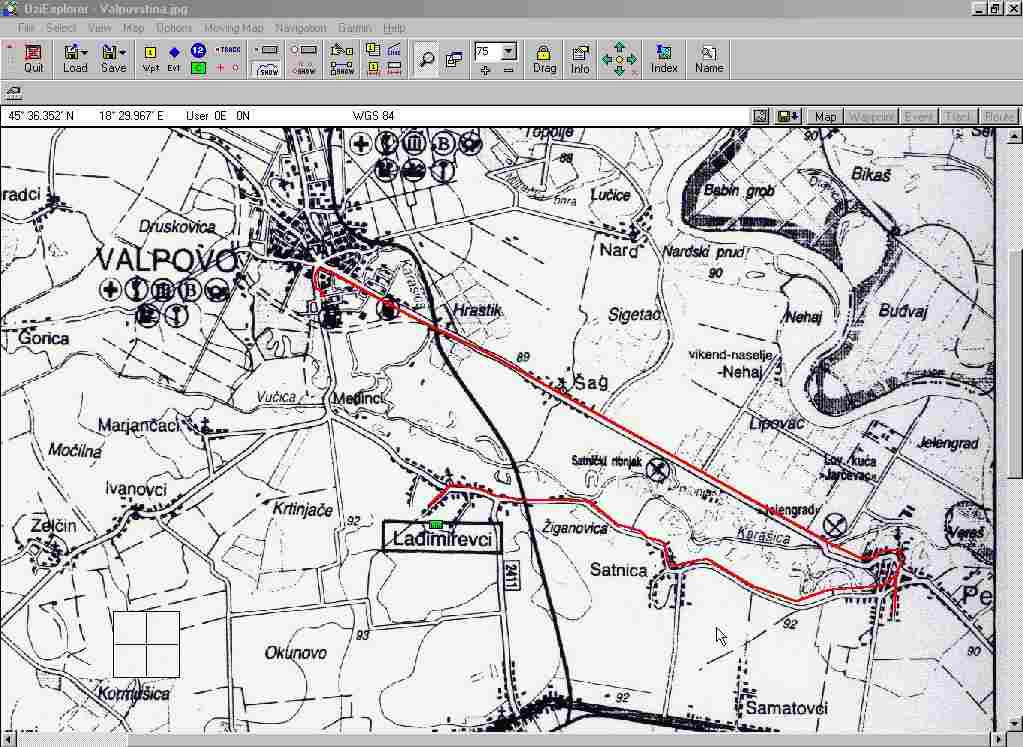Screen dimensions: 1023x747
Task: Open the Garmin menu
Action: pyautogui.click(x=354, y=28)
